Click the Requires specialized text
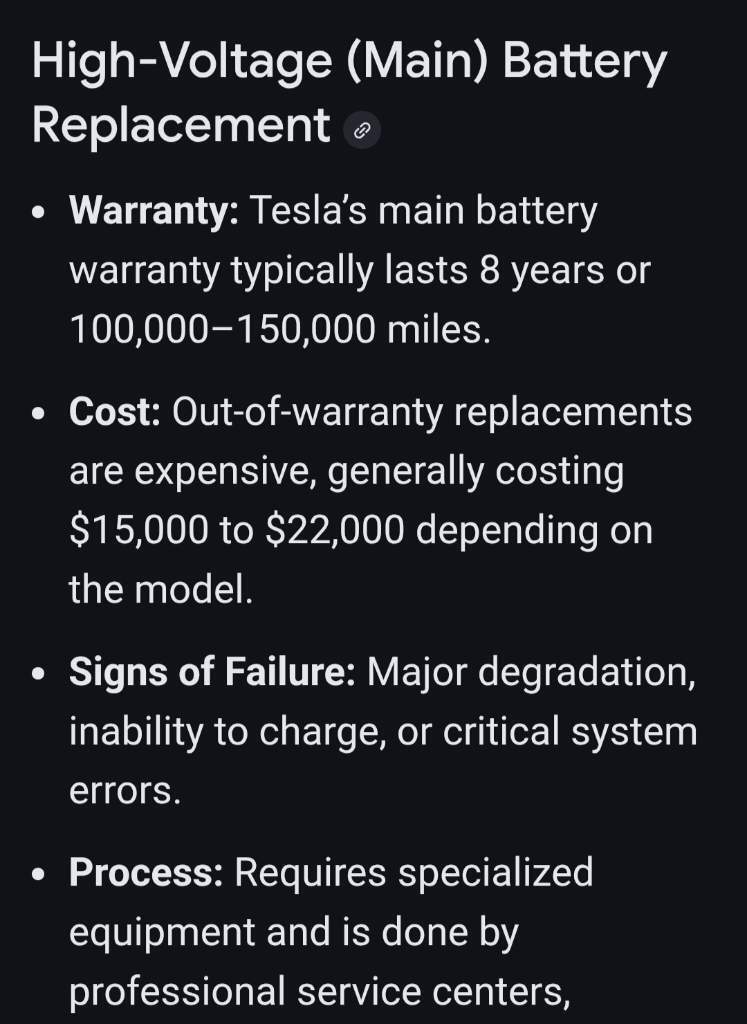 (x=413, y=872)
